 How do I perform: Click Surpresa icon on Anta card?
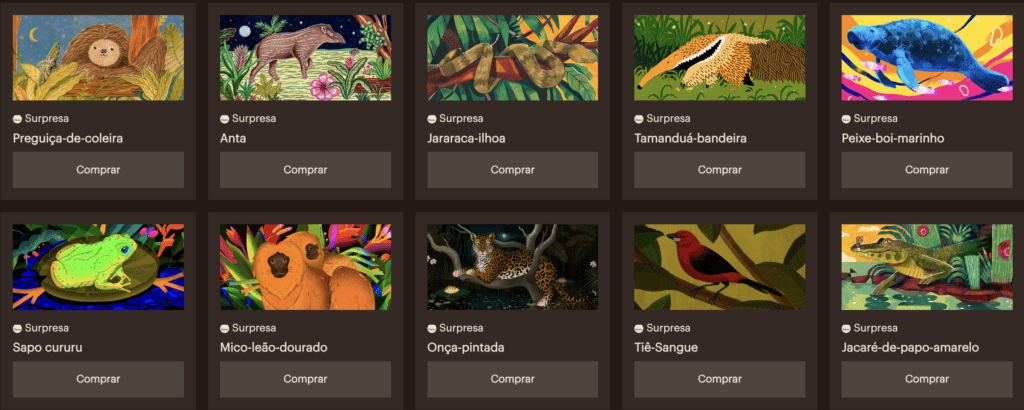[225, 119]
